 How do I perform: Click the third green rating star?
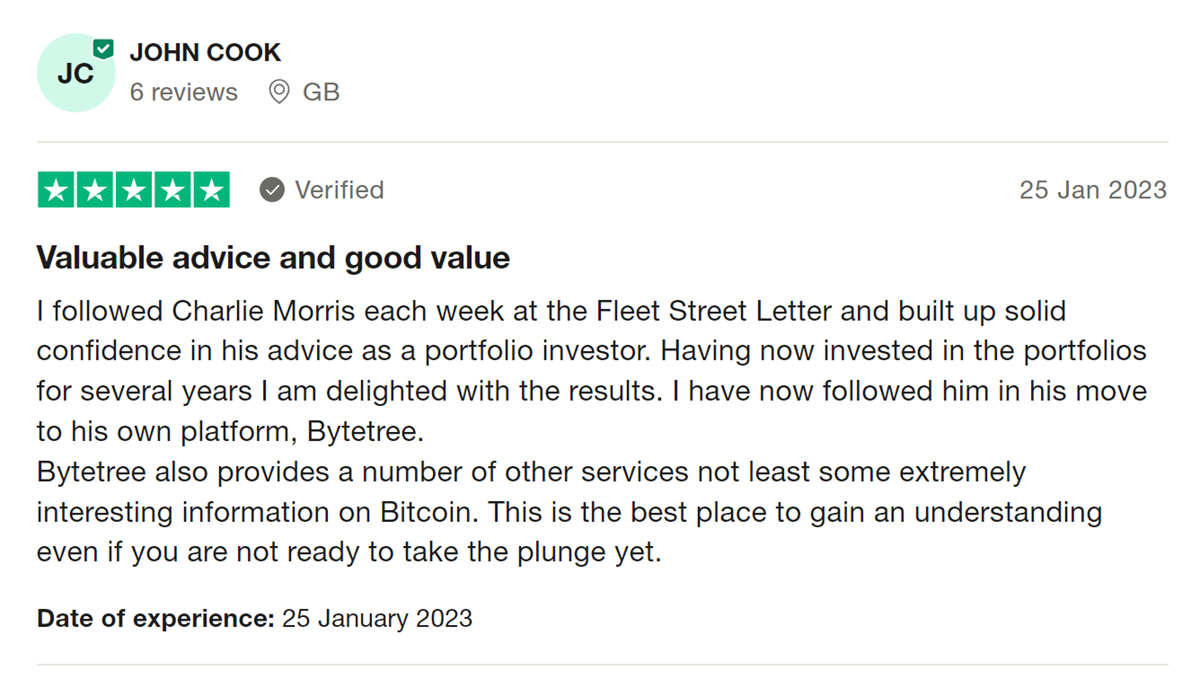[134, 190]
